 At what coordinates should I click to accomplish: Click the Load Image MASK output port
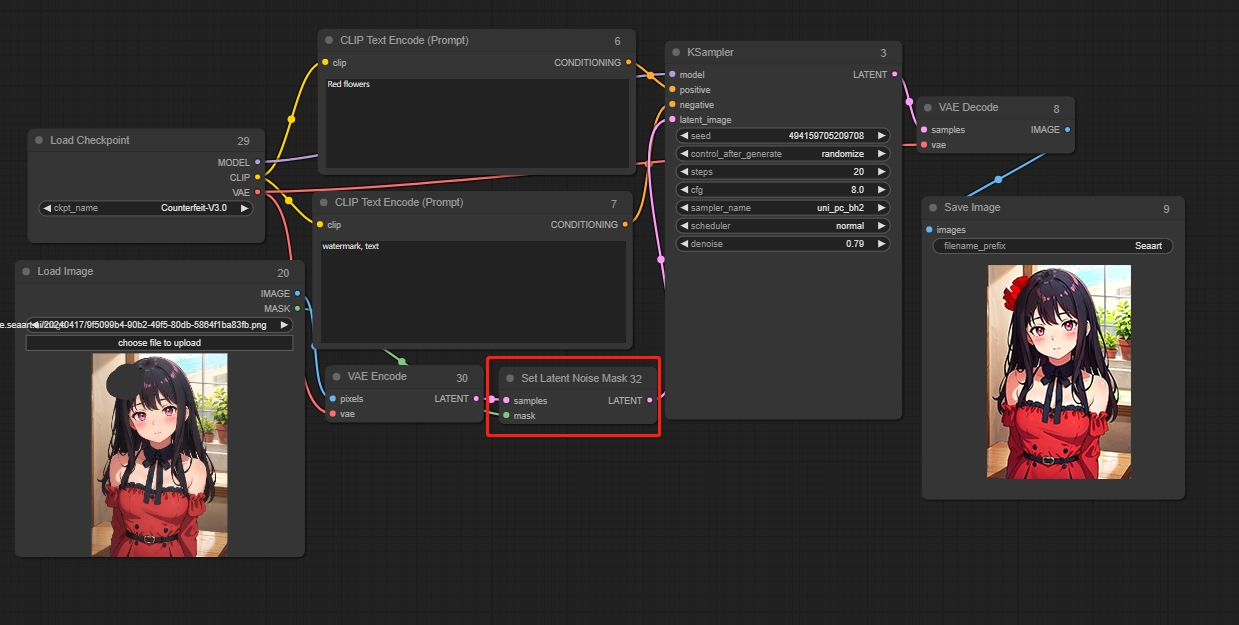point(297,309)
